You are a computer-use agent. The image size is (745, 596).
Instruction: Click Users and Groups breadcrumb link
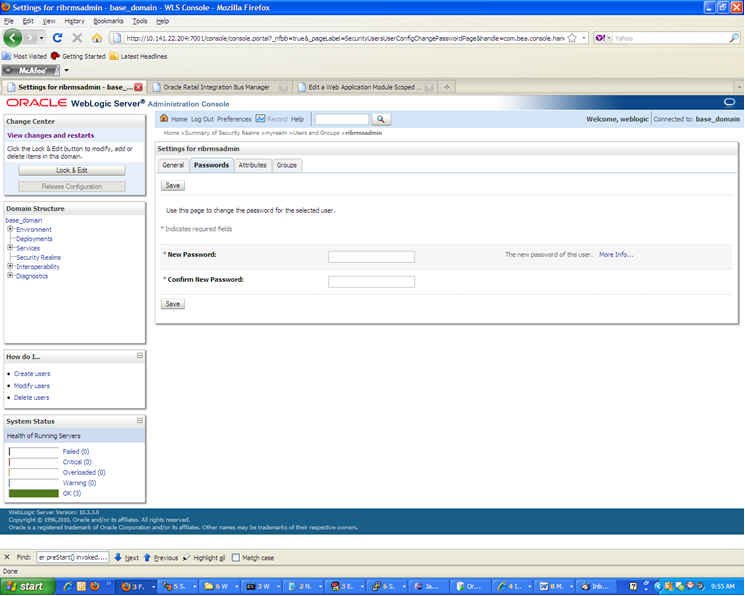[x=316, y=133]
